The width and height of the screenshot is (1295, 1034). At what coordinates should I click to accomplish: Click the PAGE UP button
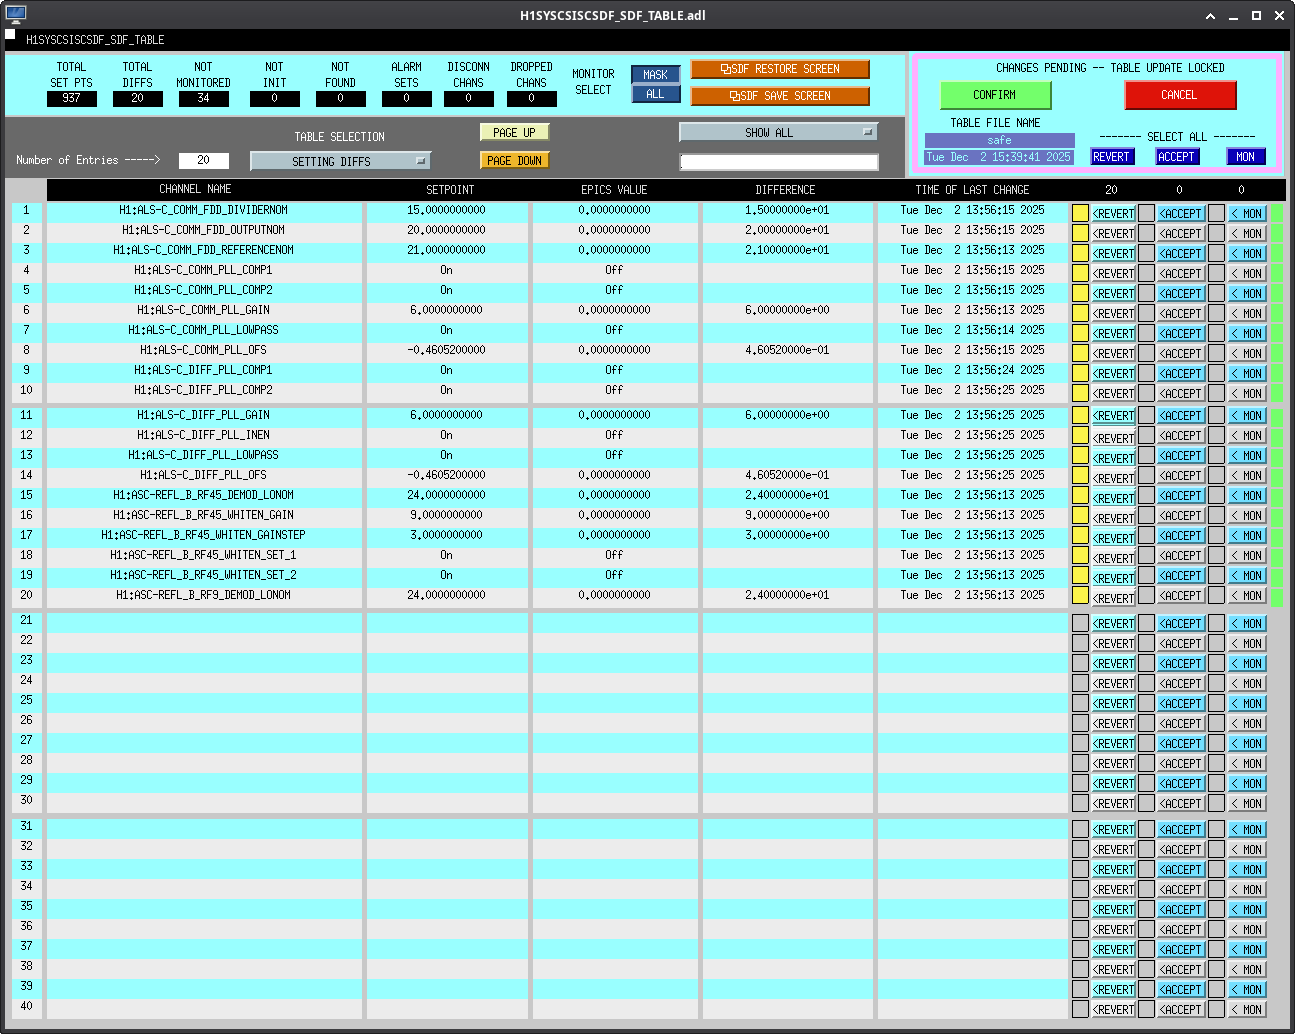point(514,132)
